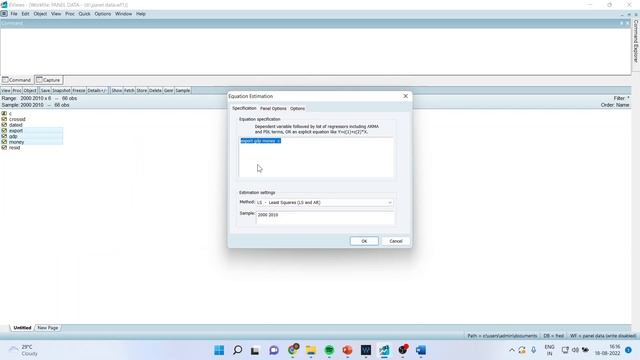Open taskbar Search
Screen dimensions: 640x360
coord(237,350)
